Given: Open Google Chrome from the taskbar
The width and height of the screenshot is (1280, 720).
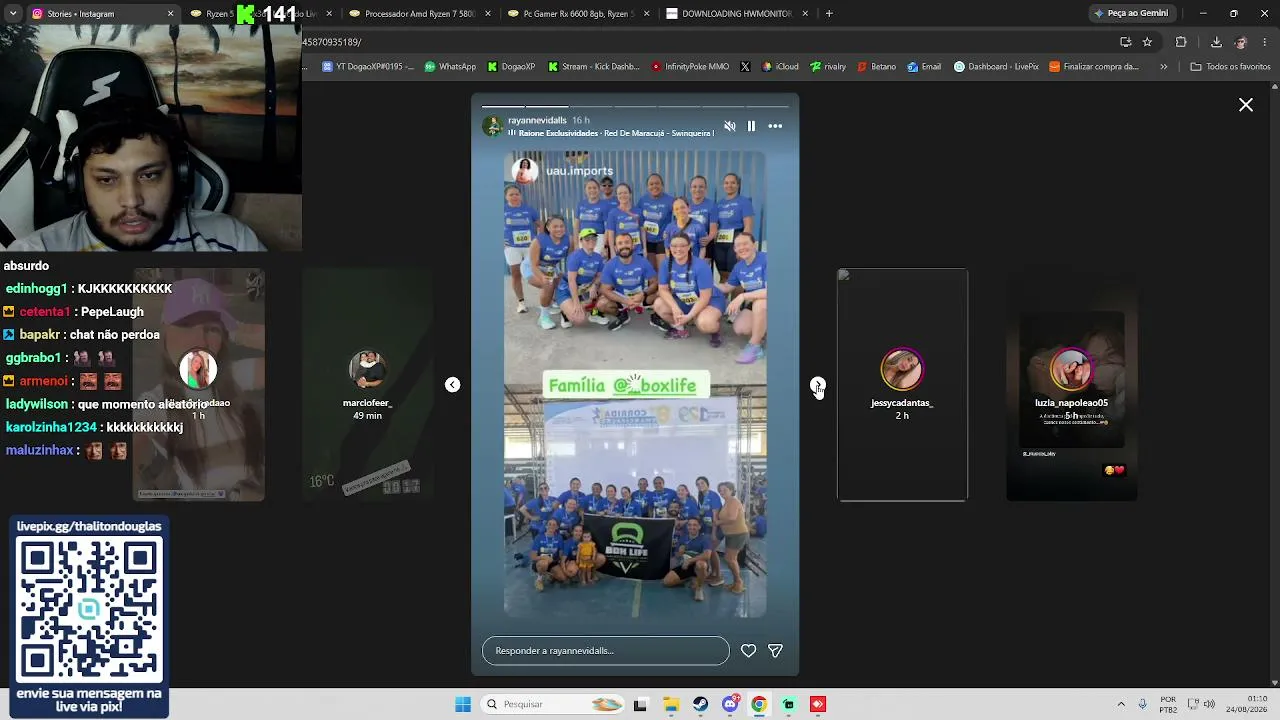Looking at the screenshot, I should coord(759,704).
